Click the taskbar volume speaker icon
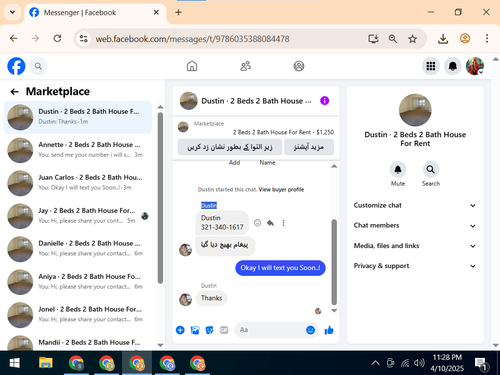Viewport: 500px width, 375px height. point(419,363)
